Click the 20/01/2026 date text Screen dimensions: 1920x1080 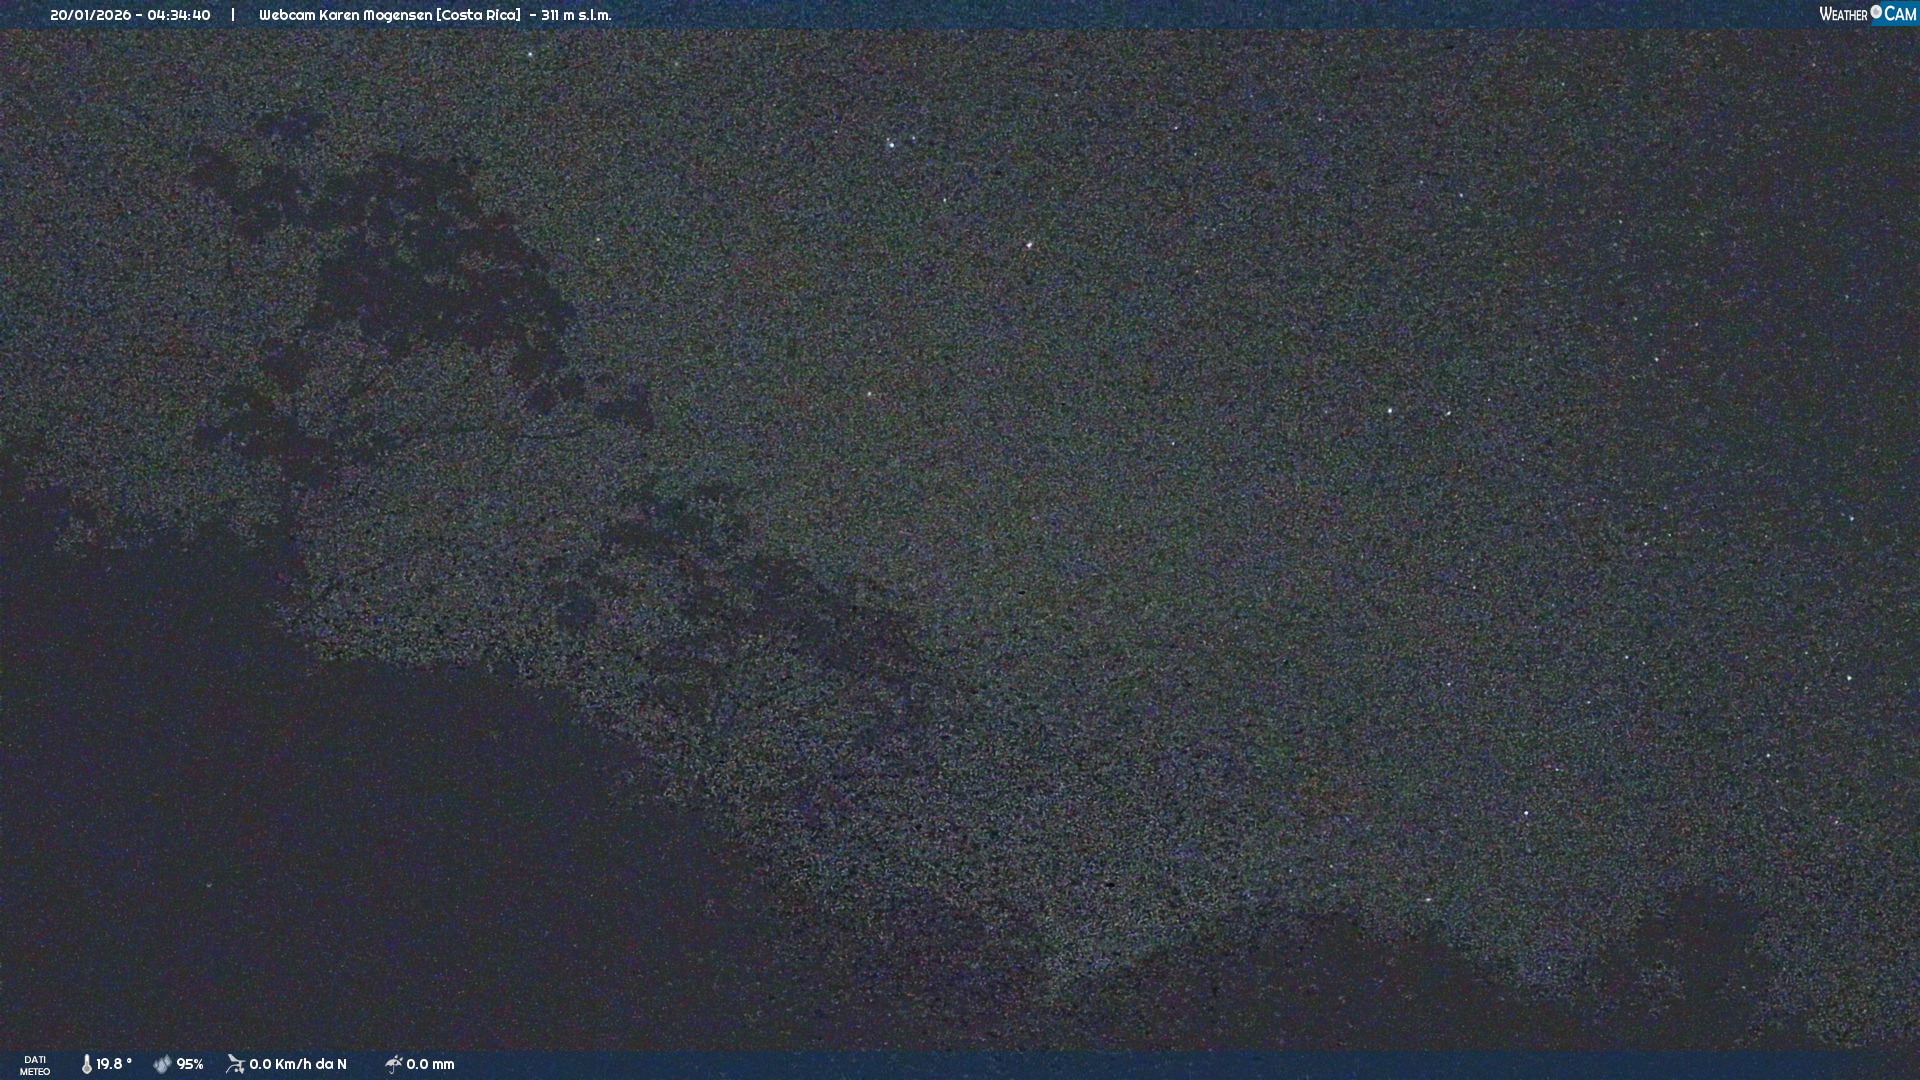pyautogui.click(x=90, y=15)
